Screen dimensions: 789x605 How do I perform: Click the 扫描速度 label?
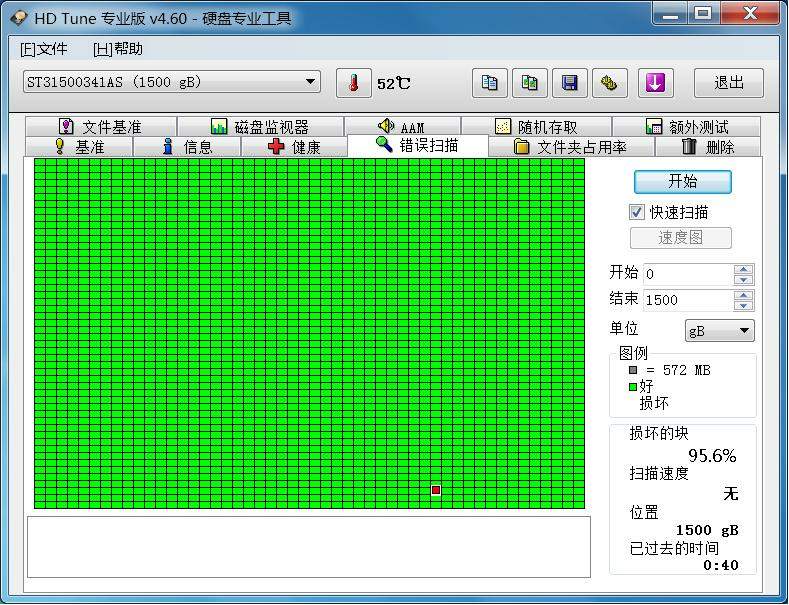(x=659, y=473)
